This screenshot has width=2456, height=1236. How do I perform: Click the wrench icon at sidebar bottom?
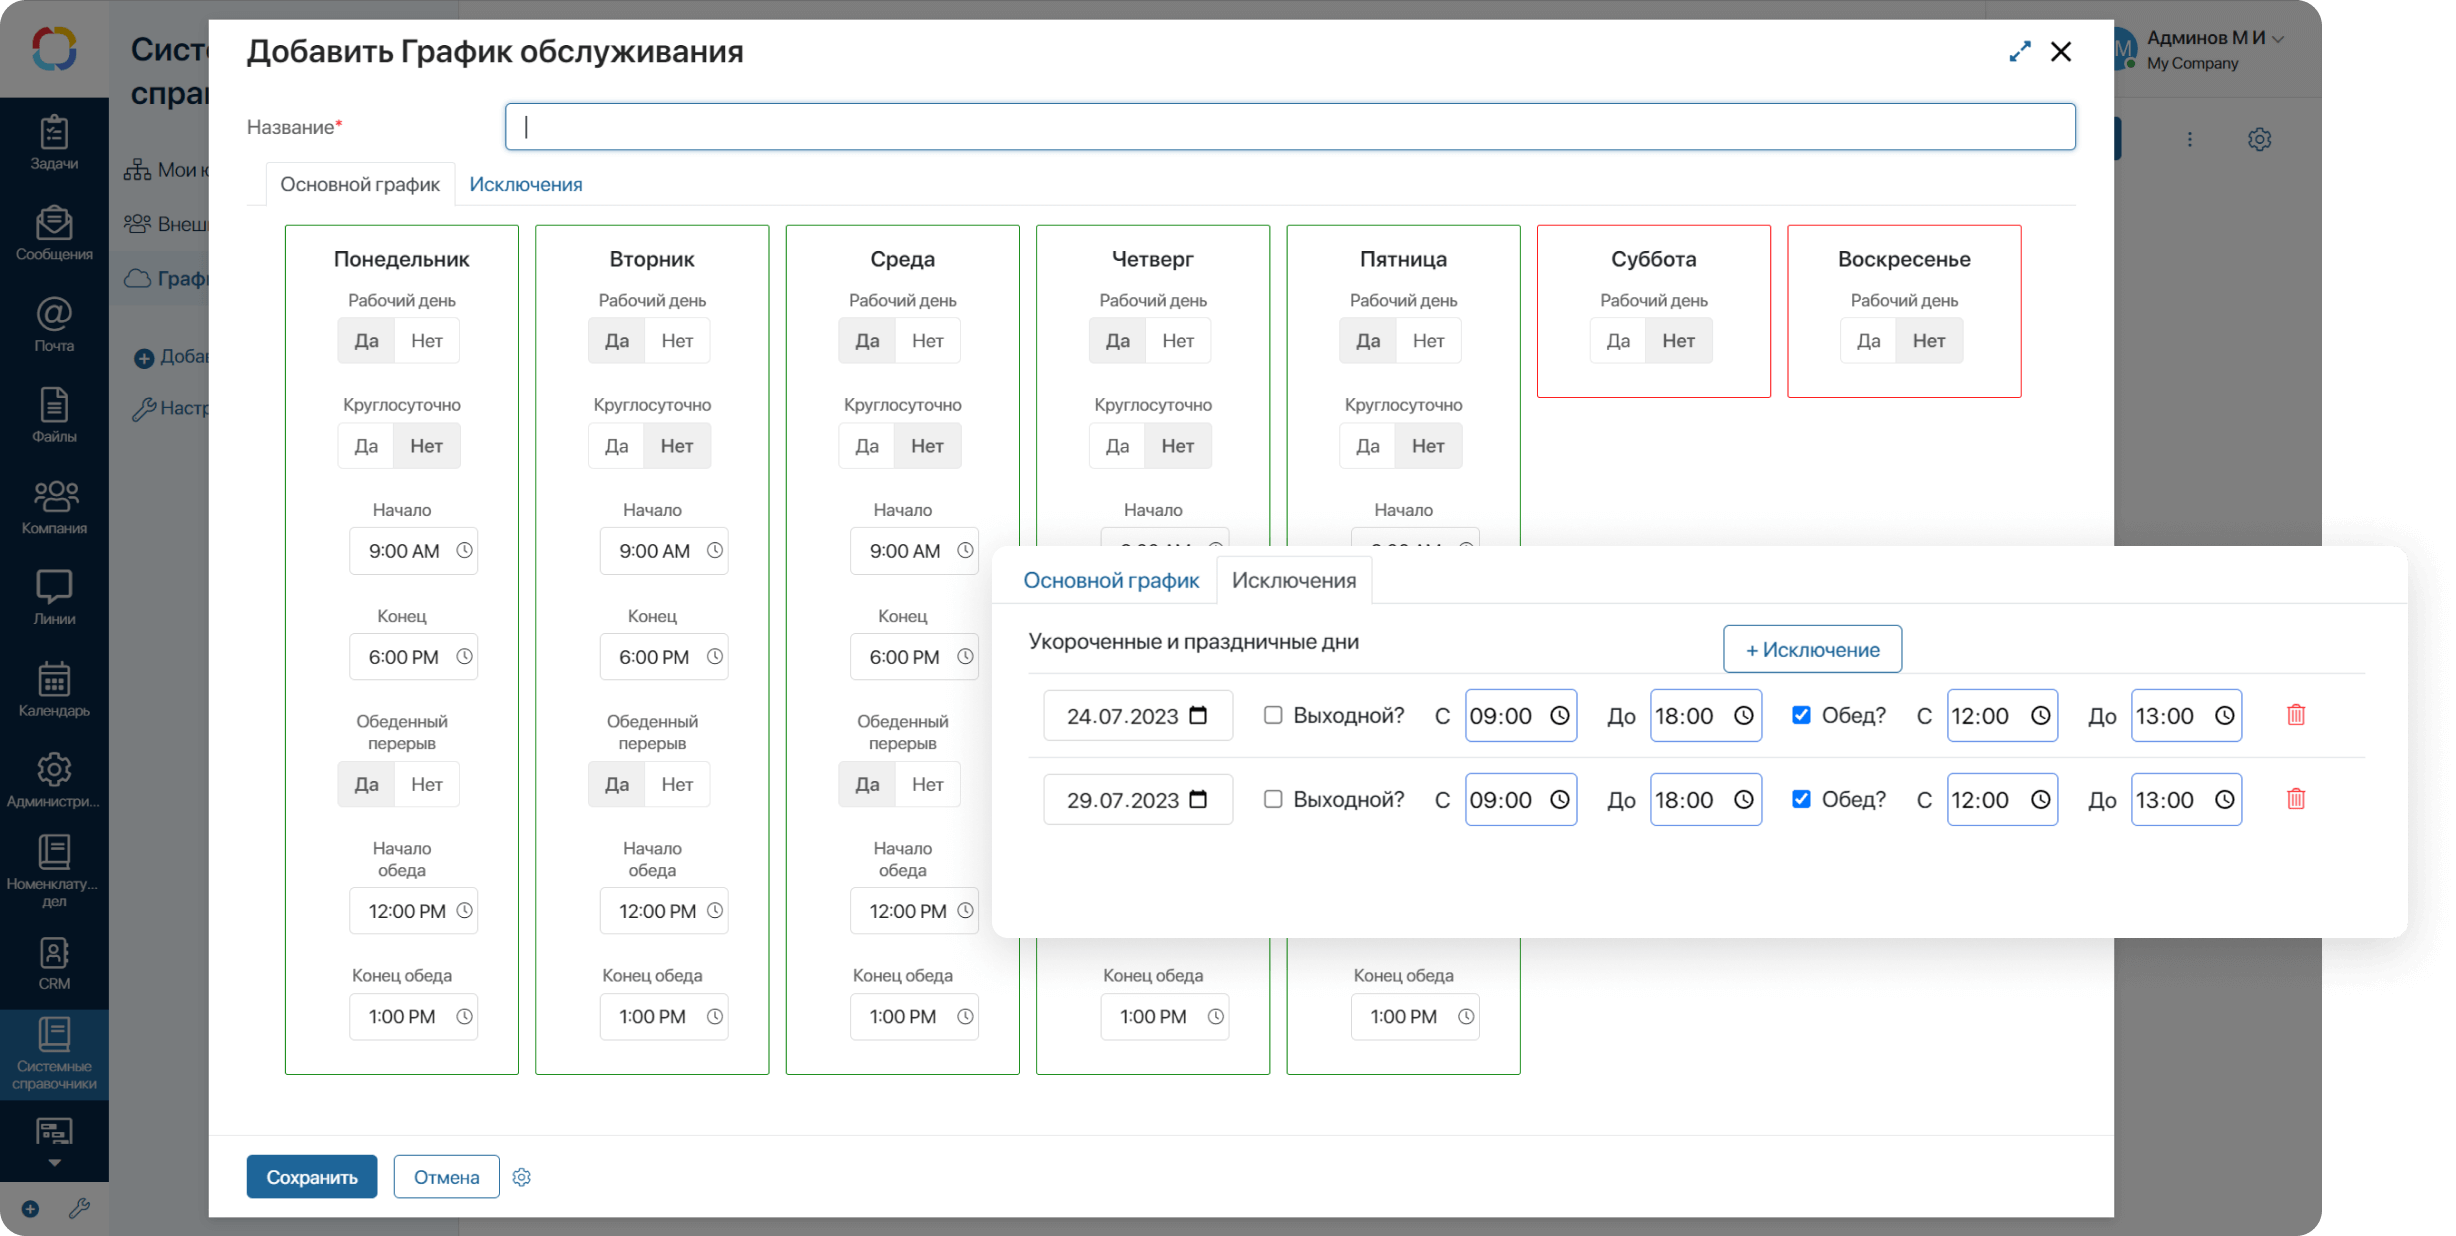[80, 1209]
